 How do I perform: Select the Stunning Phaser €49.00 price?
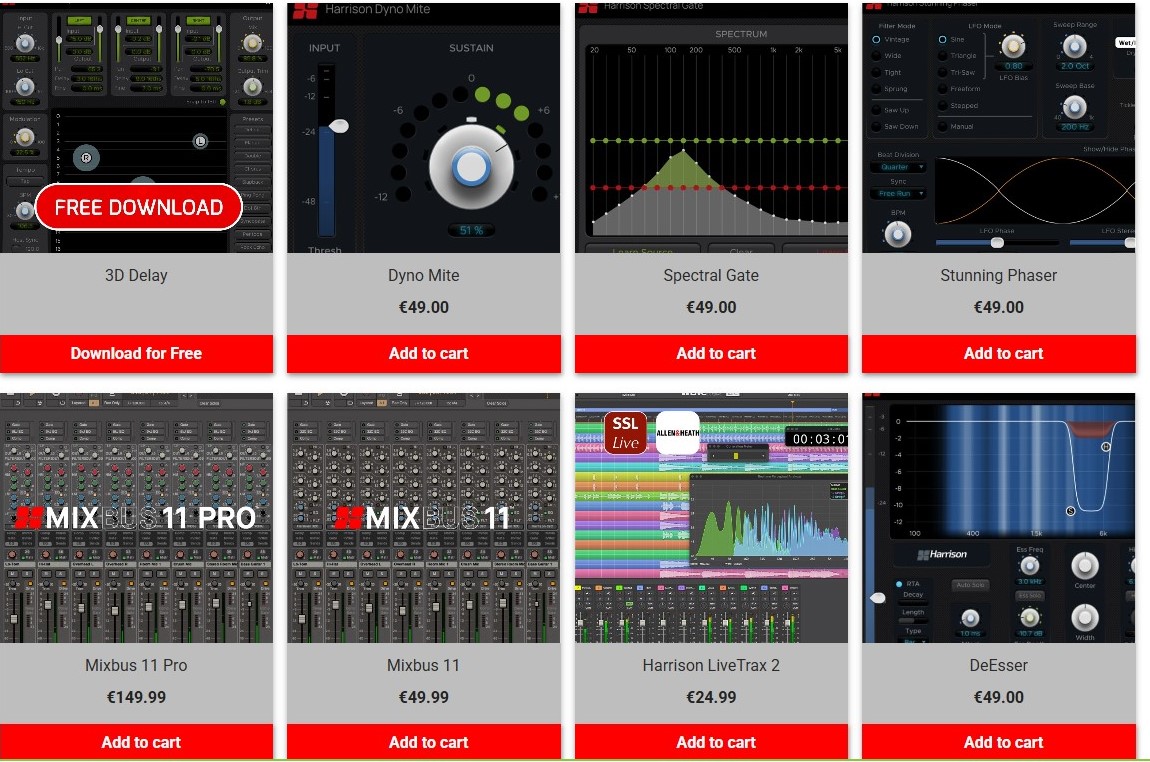(x=999, y=307)
